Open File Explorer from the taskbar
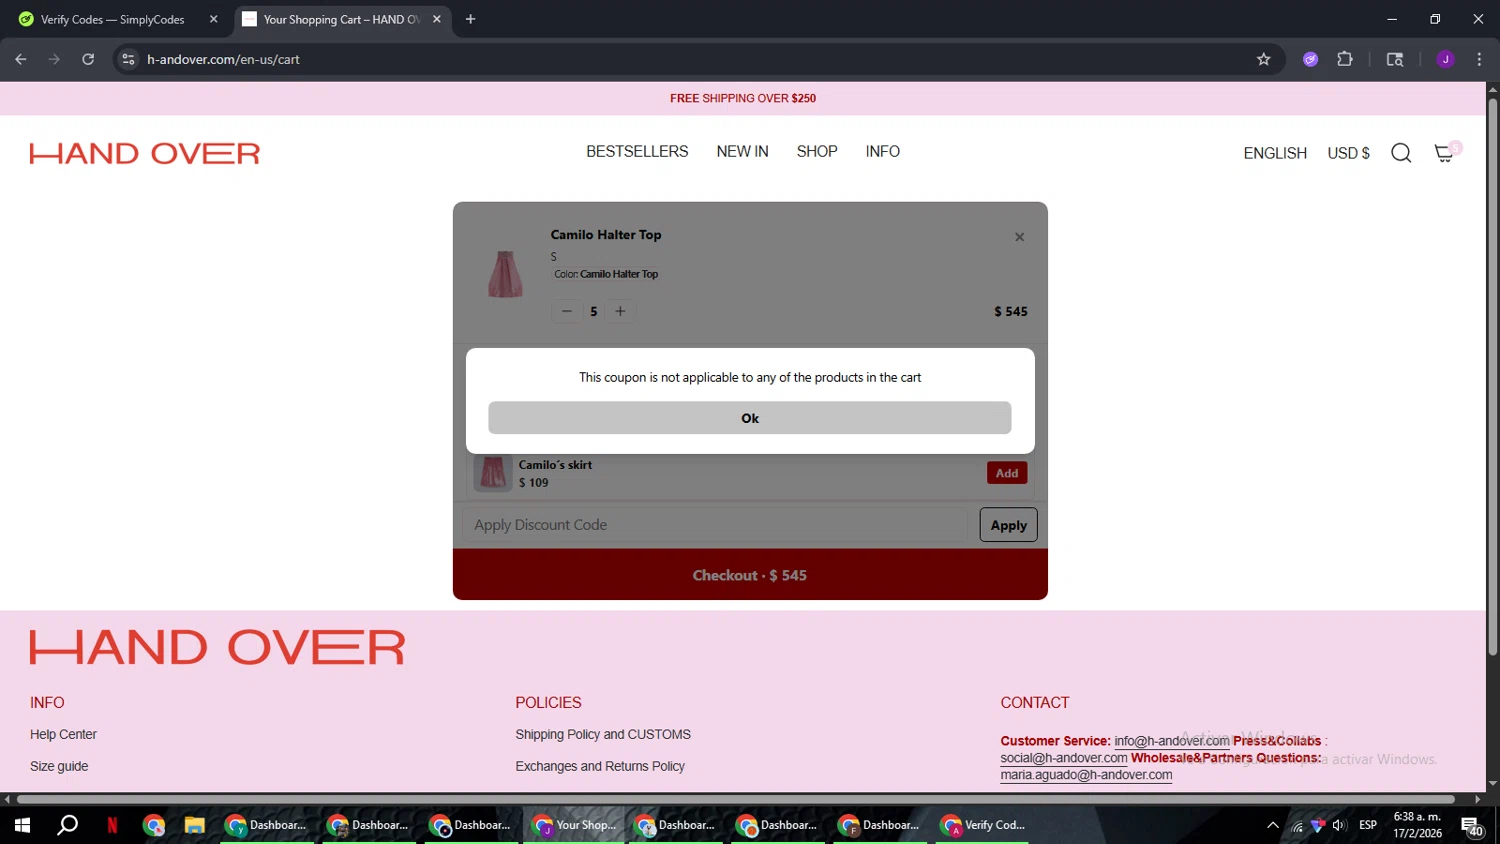Viewport: 1500px width, 844px height. (x=194, y=825)
